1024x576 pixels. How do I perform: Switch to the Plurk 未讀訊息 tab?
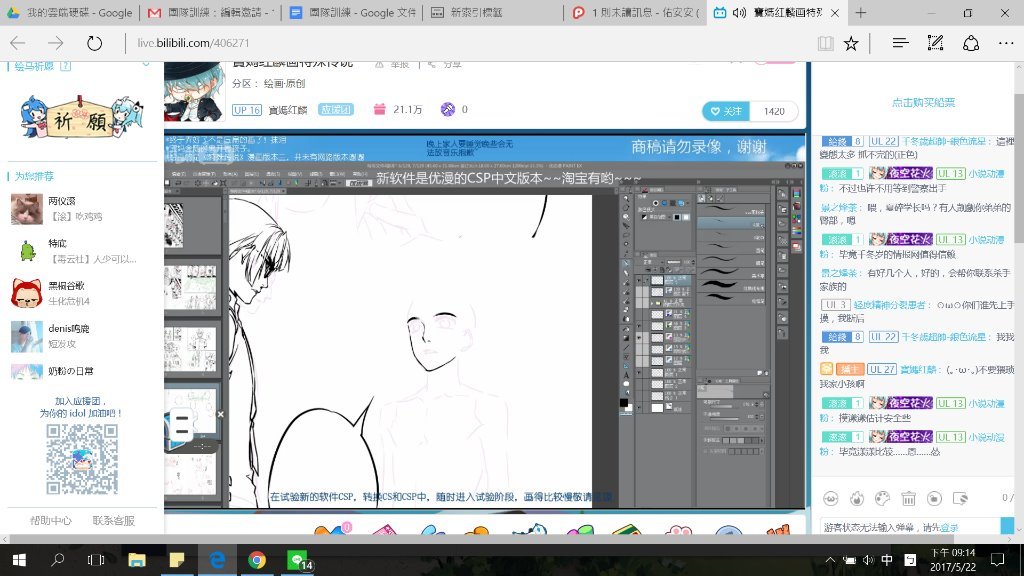click(635, 12)
